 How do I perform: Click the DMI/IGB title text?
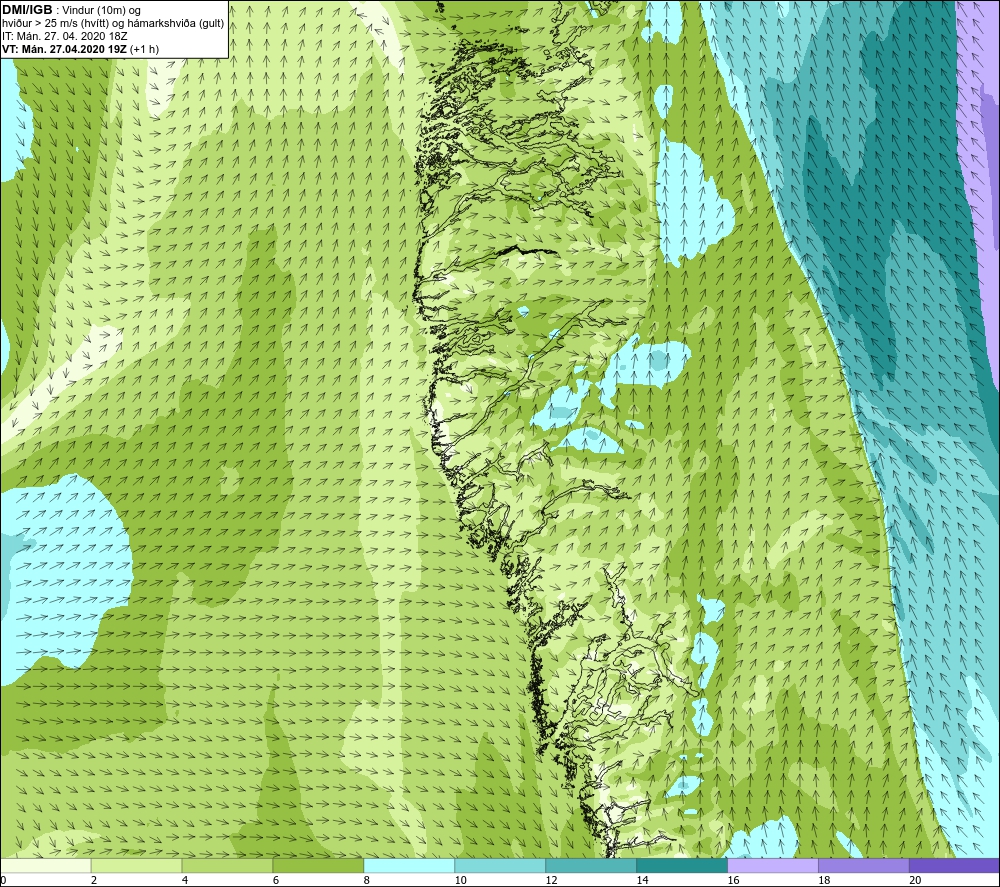[x=27, y=10]
